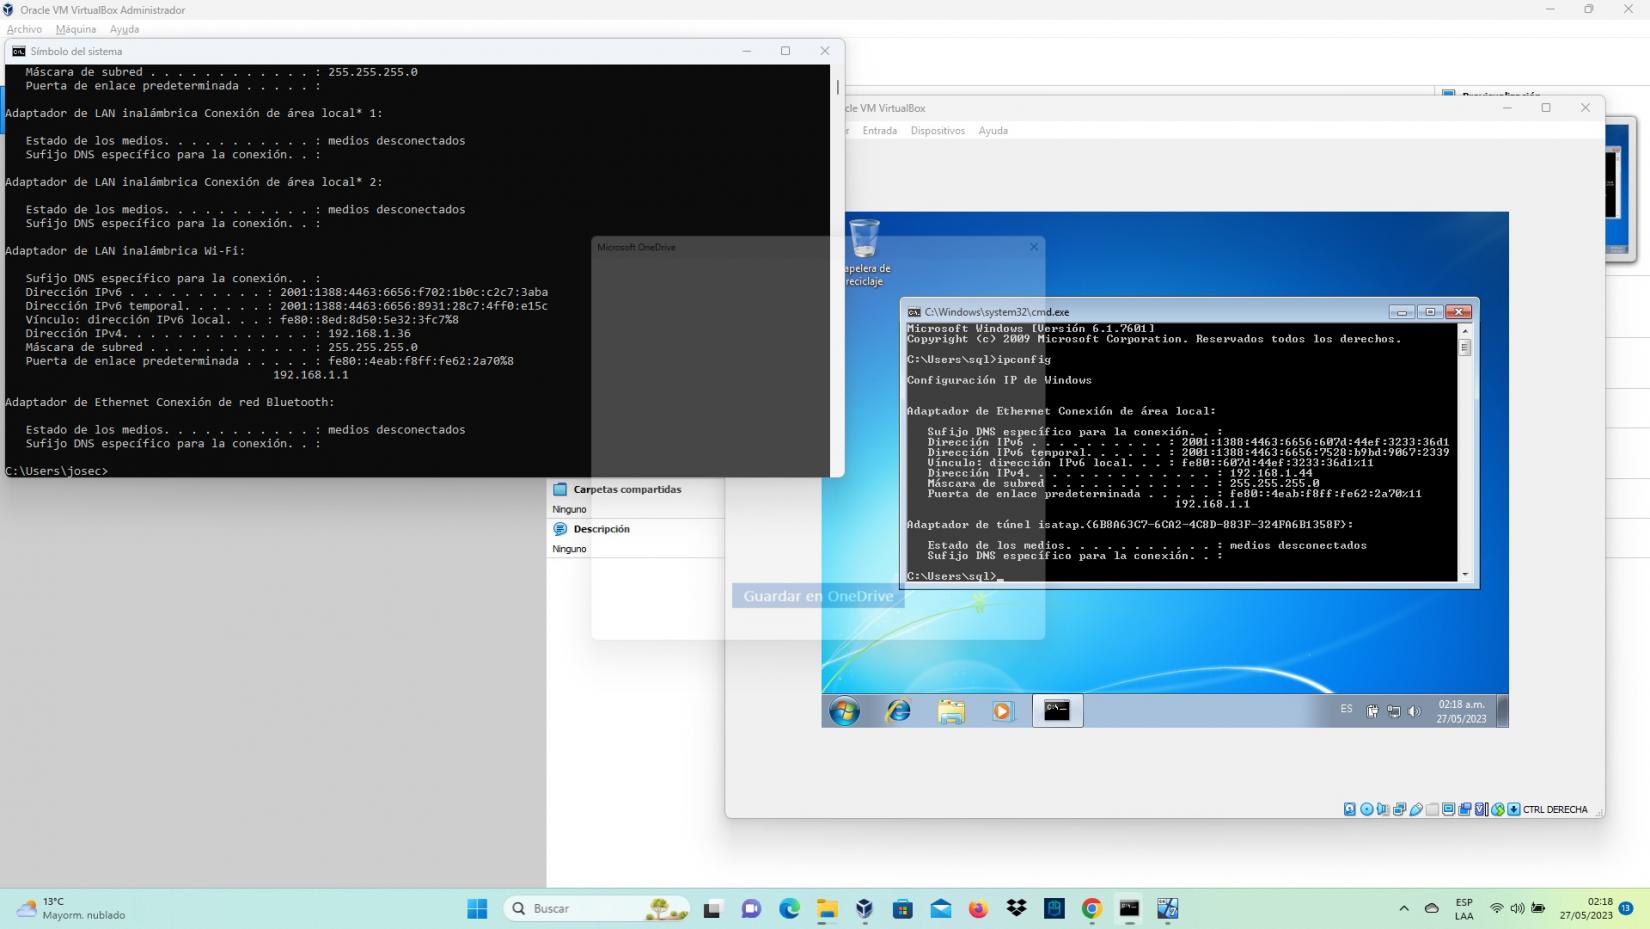Click the optical disc icon in VM status bar
1650x929 pixels.
[x=1366, y=809]
